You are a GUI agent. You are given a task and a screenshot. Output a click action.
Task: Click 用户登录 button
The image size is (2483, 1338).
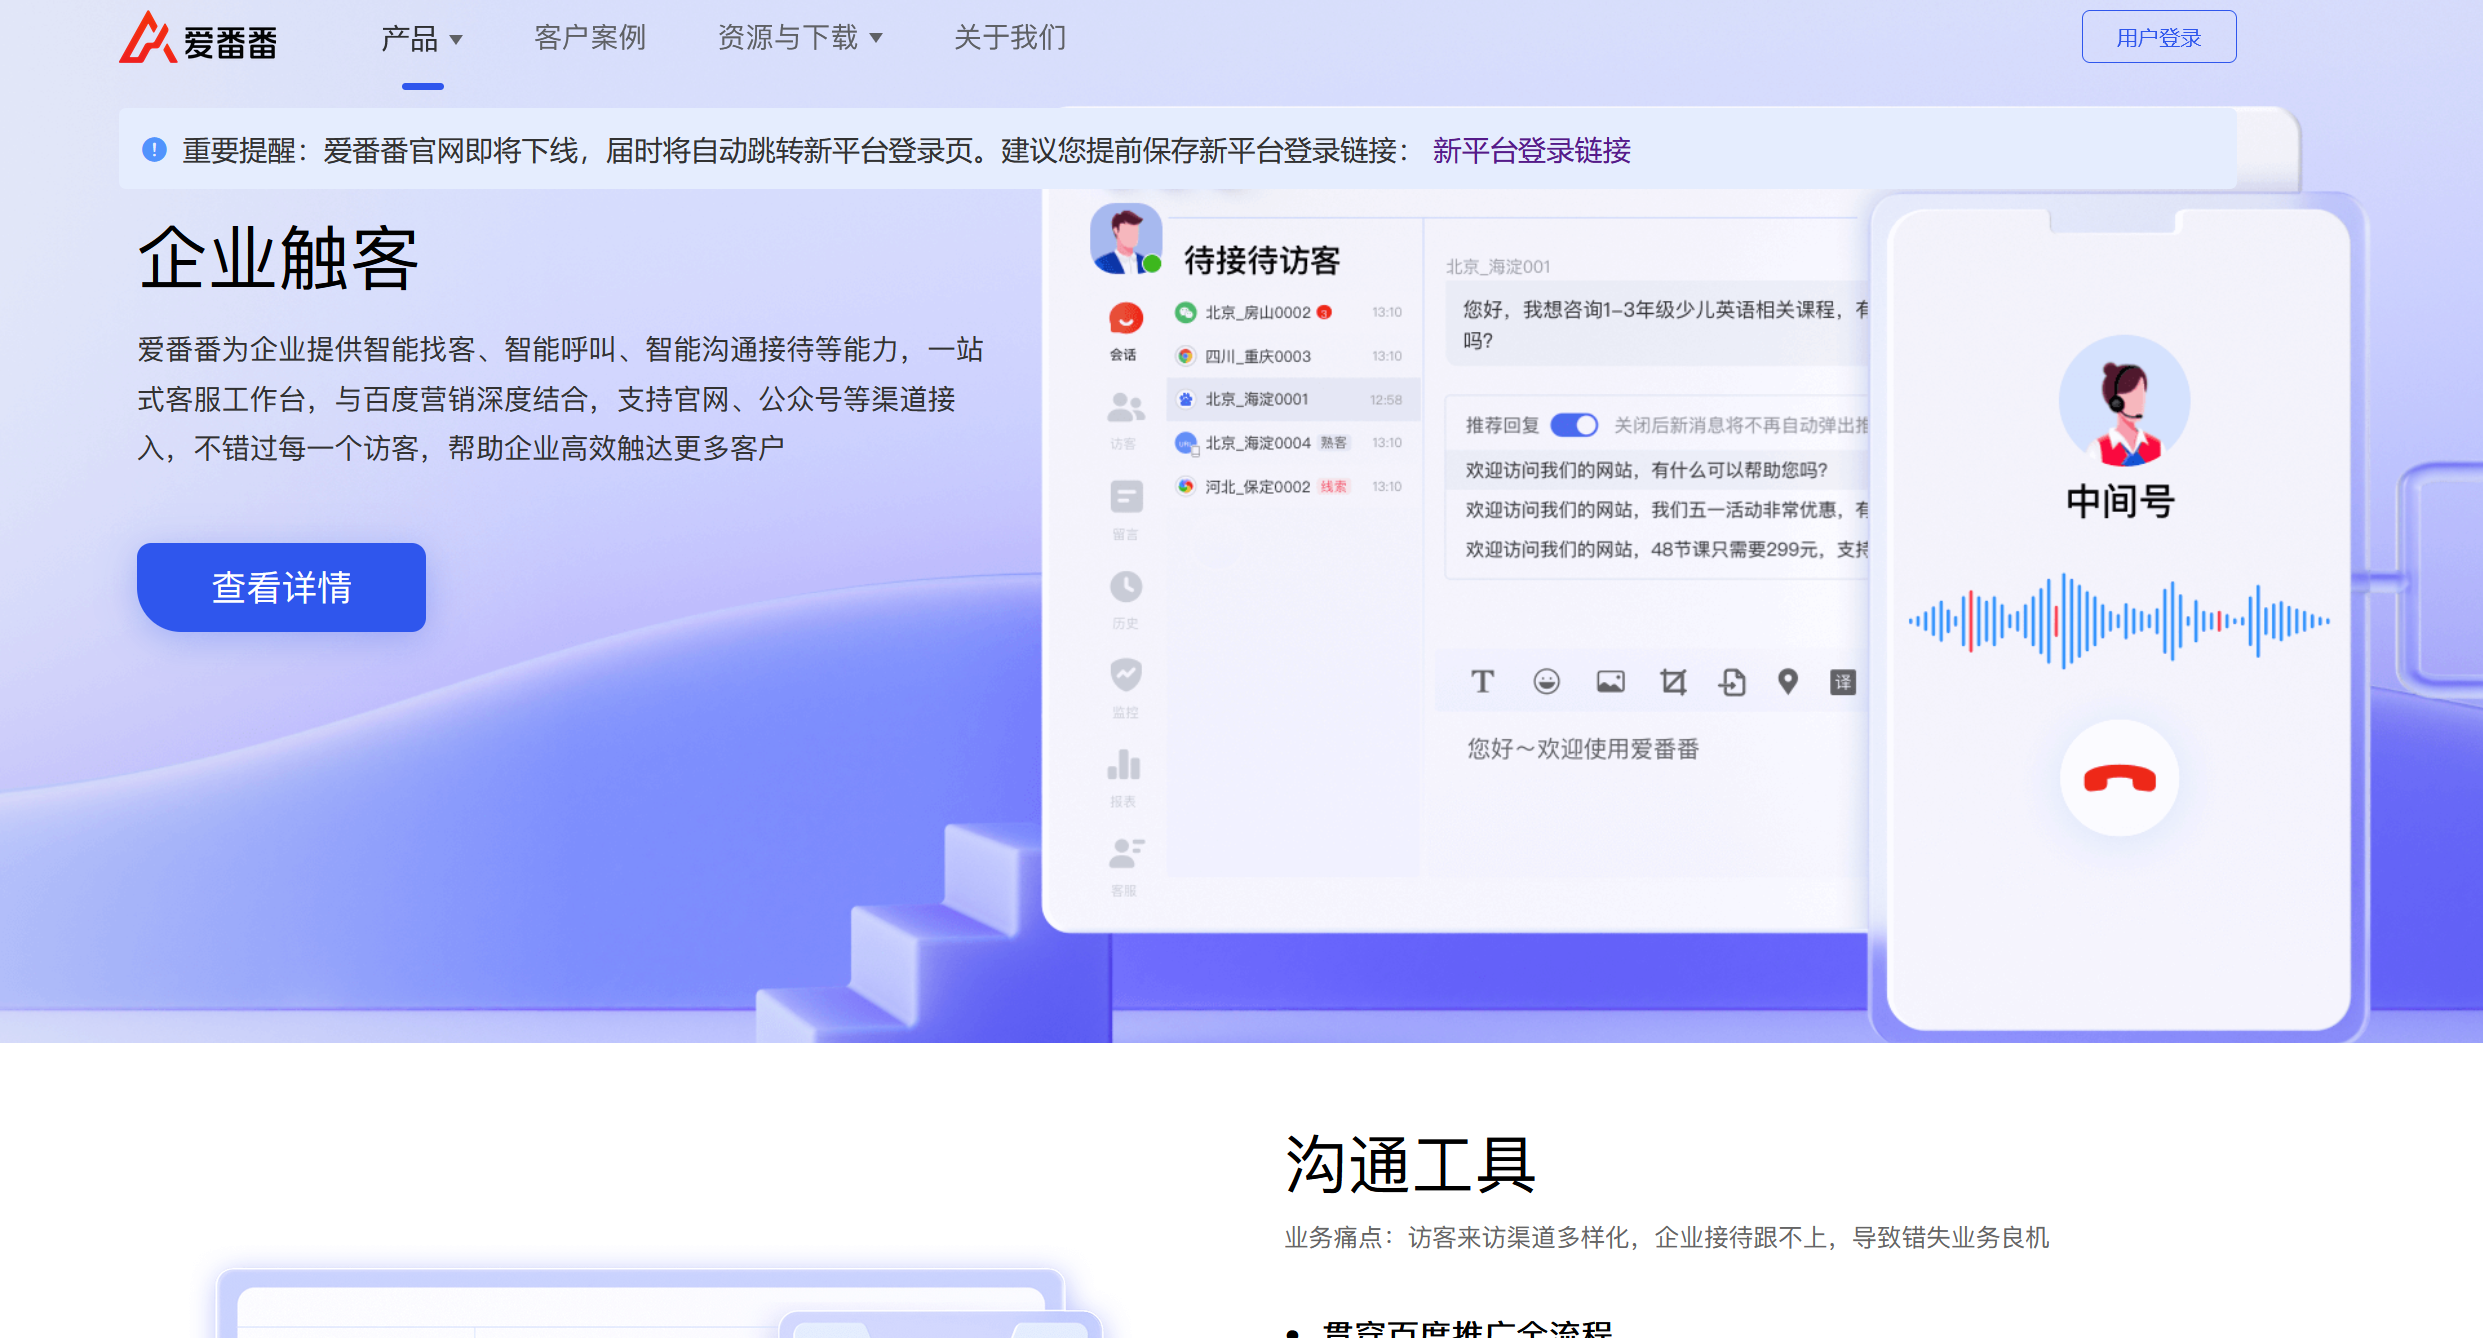[2158, 37]
